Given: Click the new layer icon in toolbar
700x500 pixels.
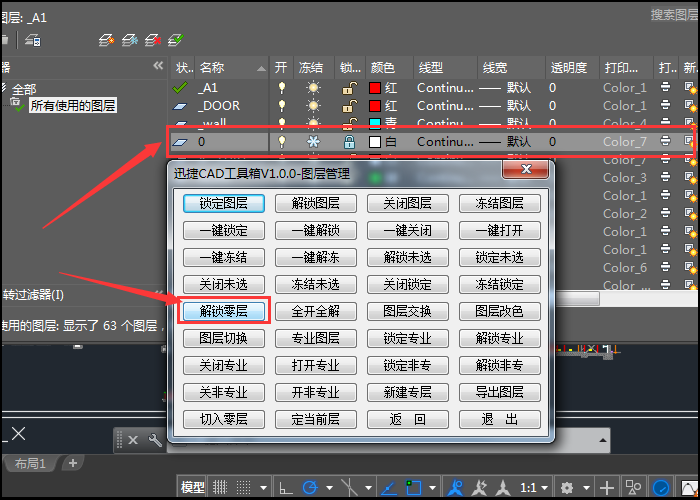Looking at the screenshot, I should click(106, 41).
